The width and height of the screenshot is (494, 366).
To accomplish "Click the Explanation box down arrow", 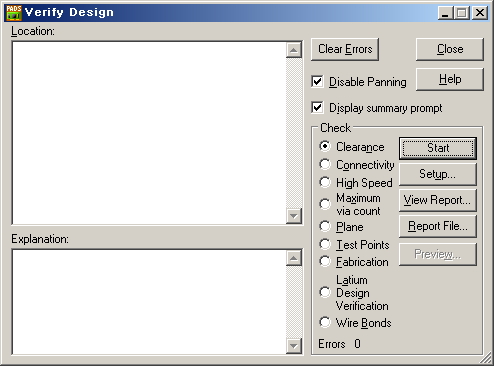I will point(294,346).
